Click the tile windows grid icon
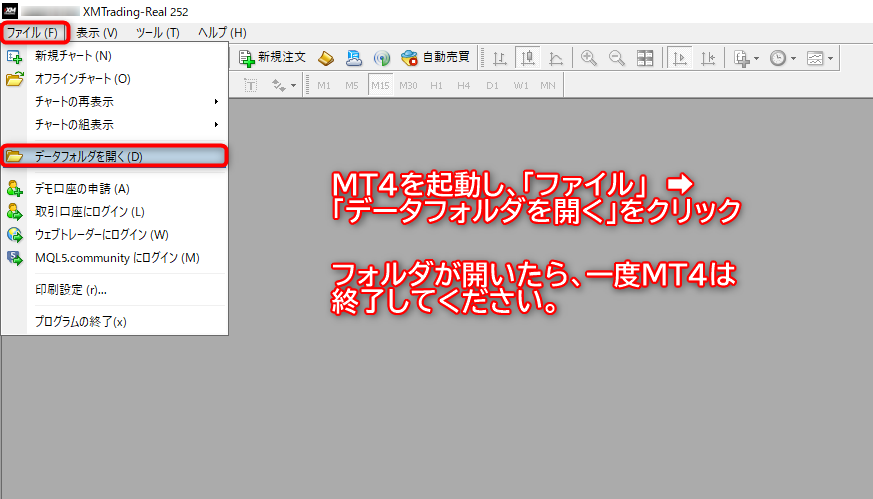 pyautogui.click(x=645, y=58)
